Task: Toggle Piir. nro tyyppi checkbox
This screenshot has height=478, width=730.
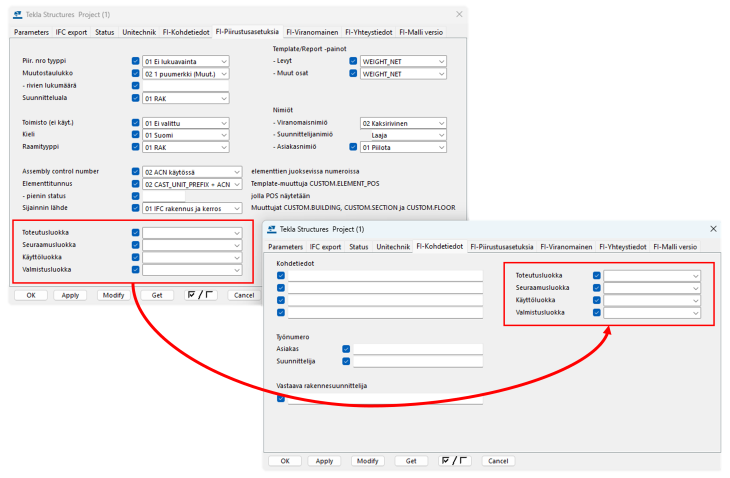Action: tap(135, 61)
